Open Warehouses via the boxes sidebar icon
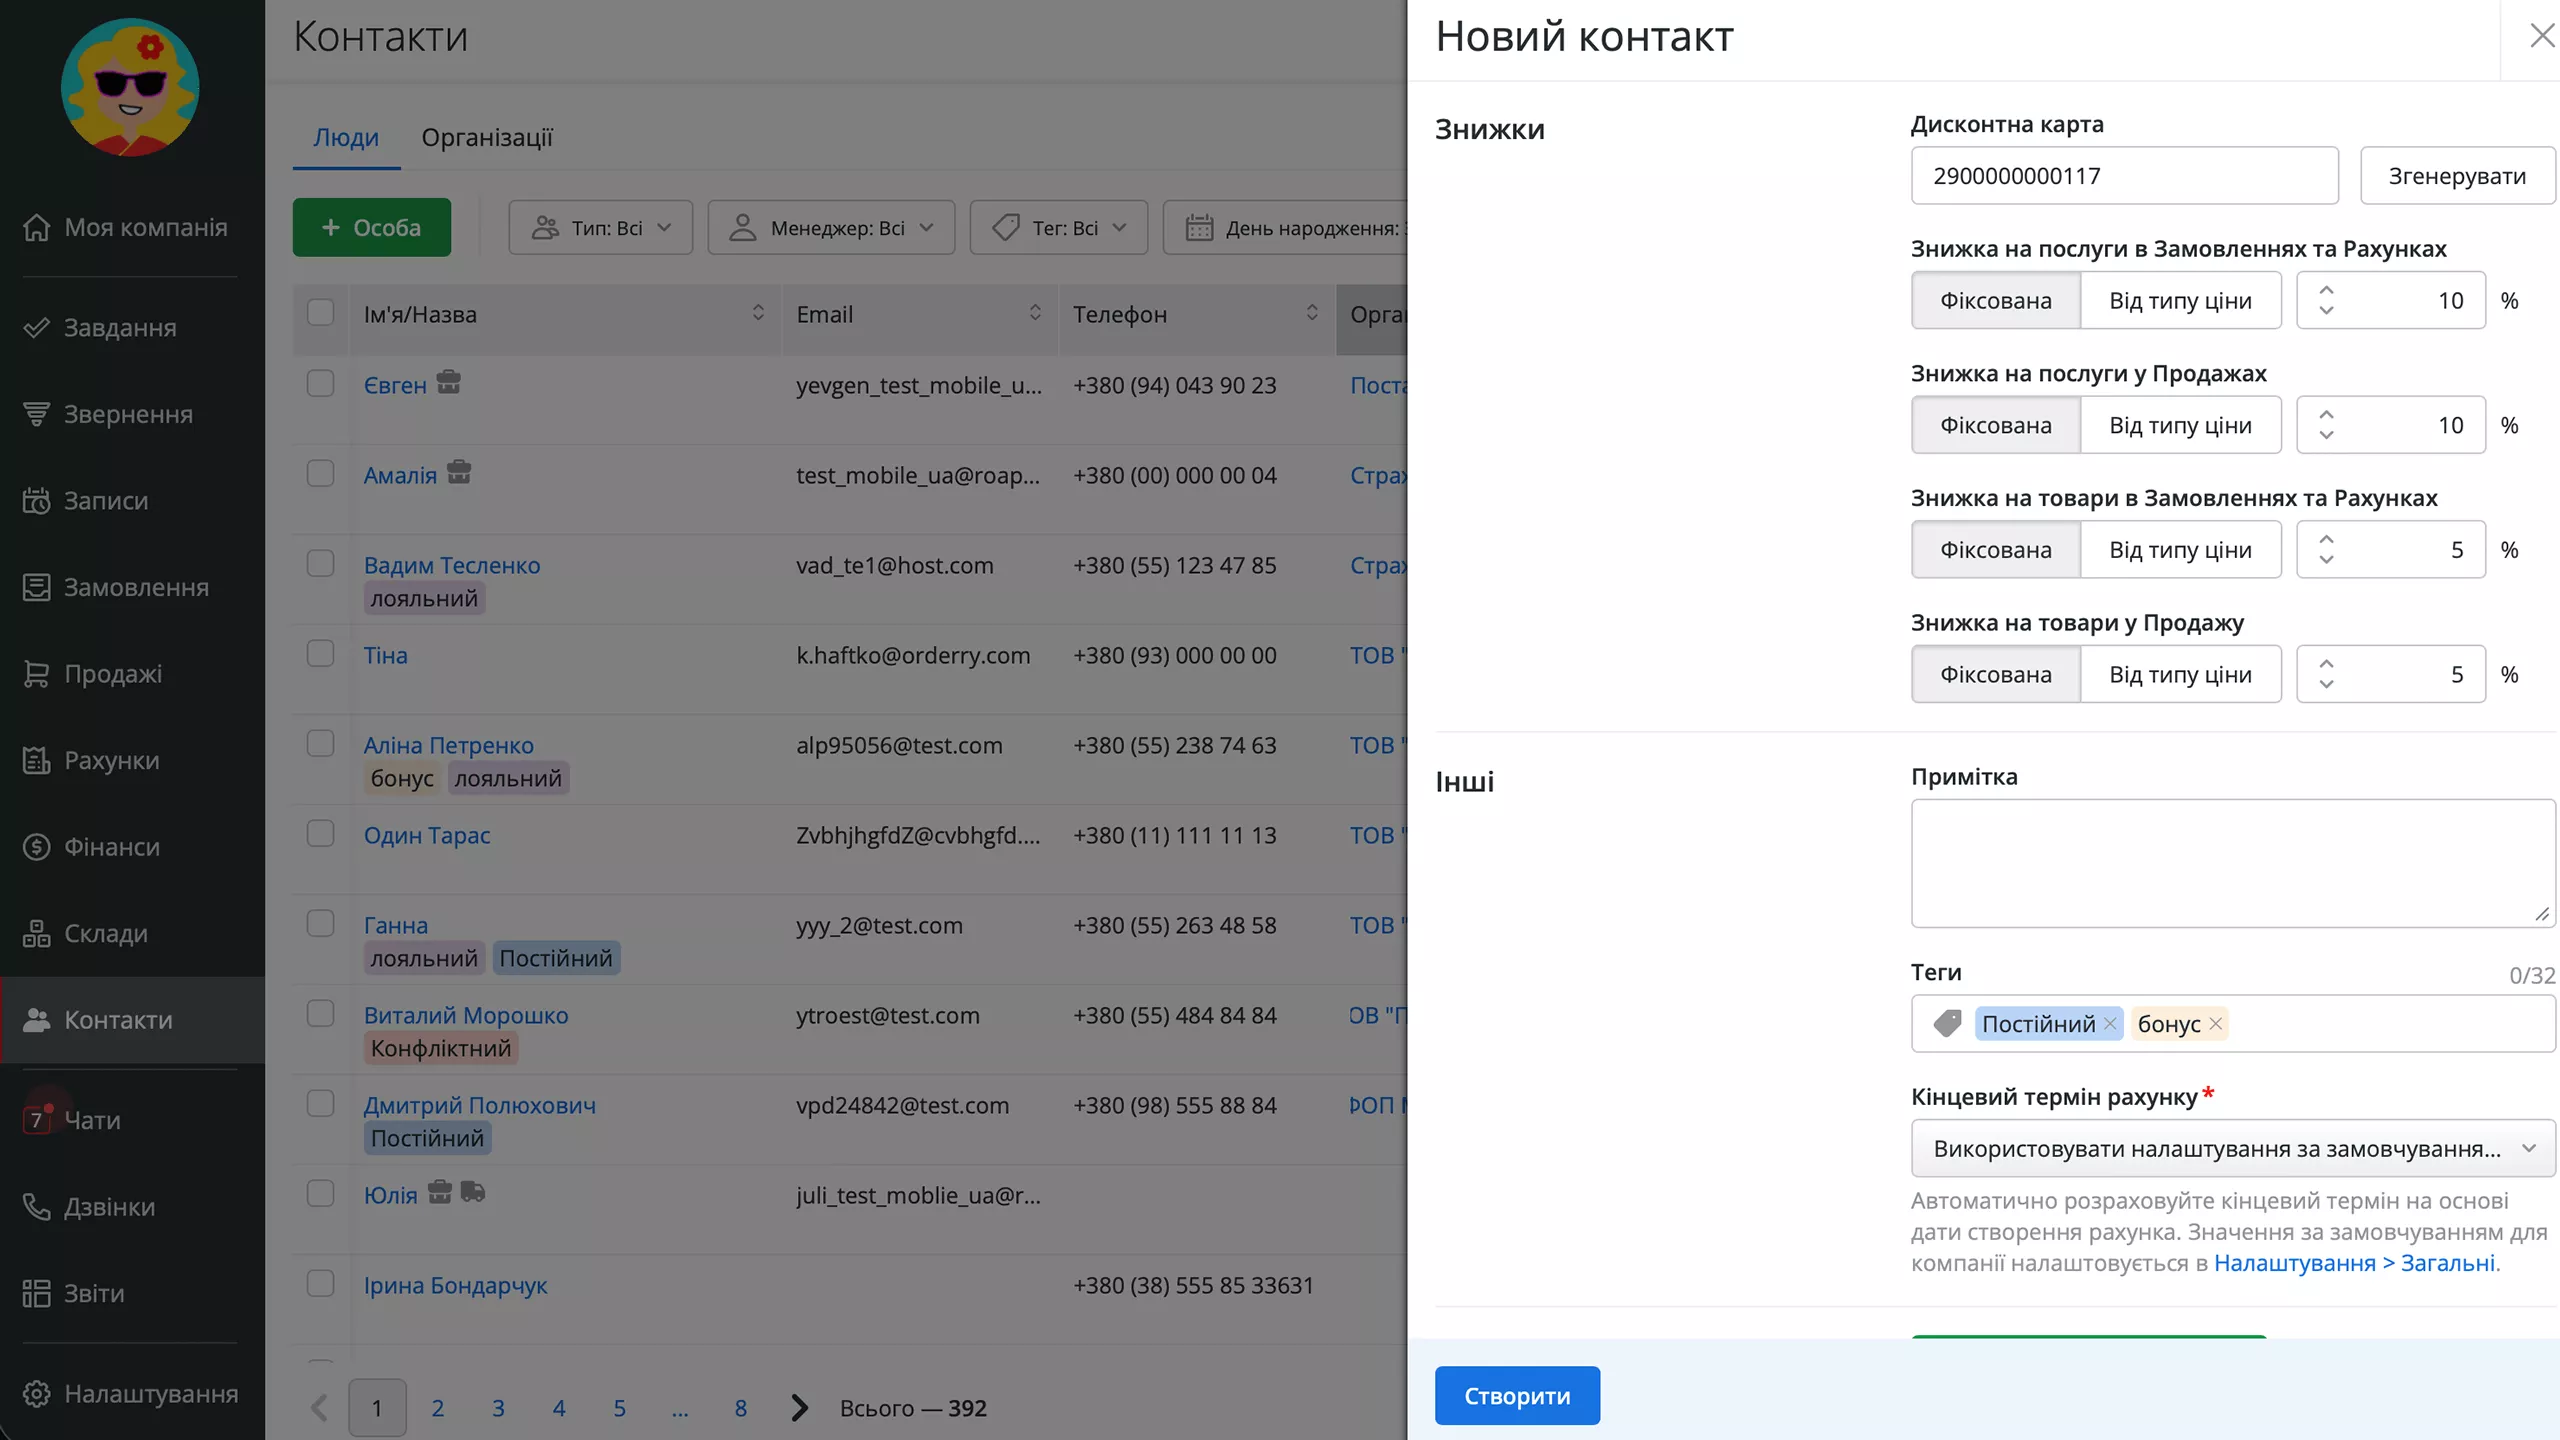2560x1440 pixels. pos(36,934)
